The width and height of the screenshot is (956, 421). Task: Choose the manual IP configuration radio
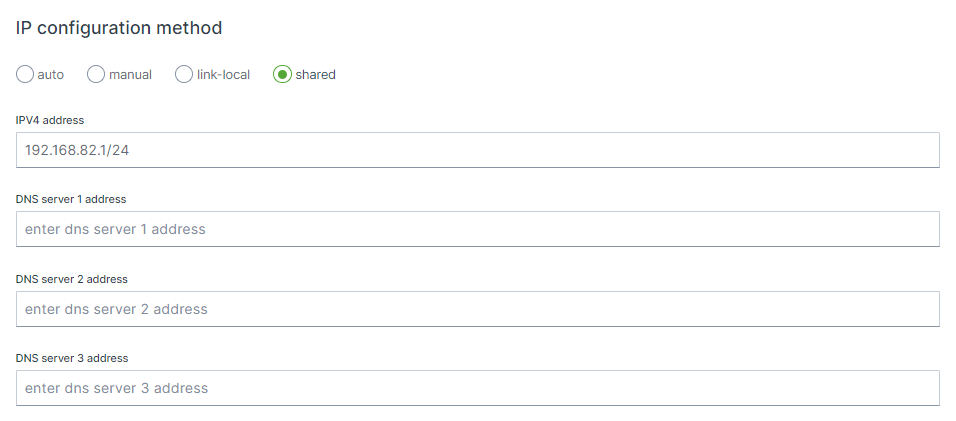[x=96, y=74]
